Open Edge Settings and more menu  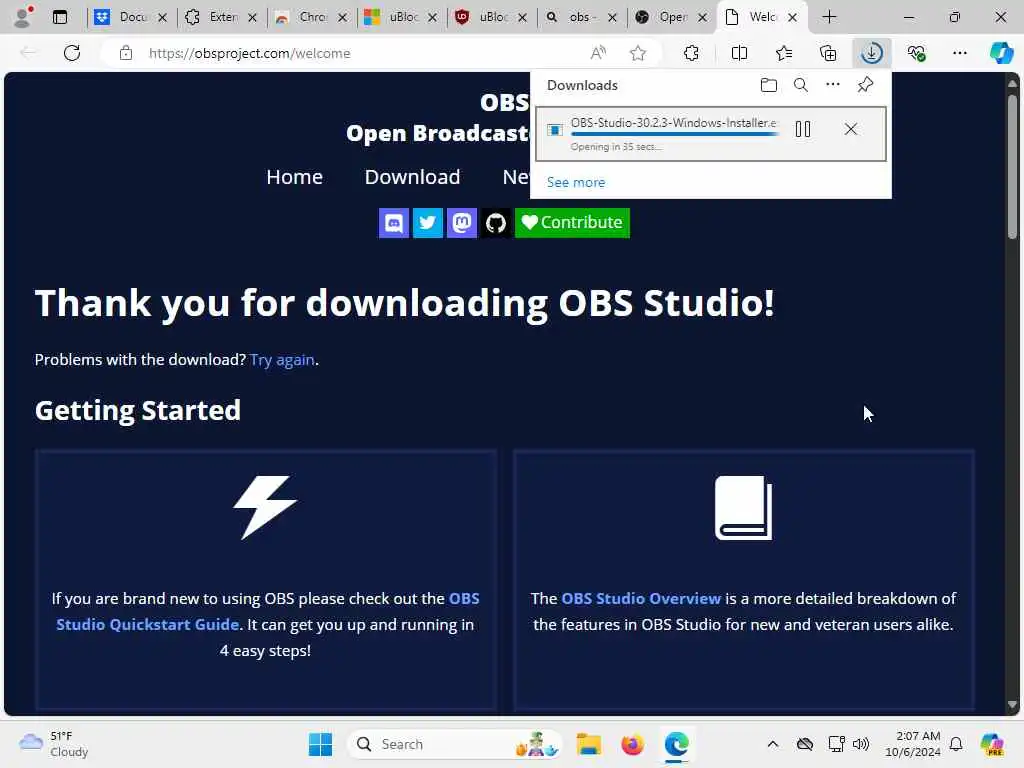[959, 53]
